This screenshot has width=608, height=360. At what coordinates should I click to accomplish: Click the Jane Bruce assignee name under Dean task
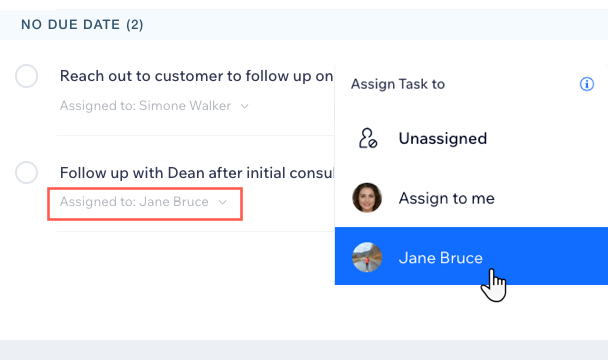click(x=174, y=202)
